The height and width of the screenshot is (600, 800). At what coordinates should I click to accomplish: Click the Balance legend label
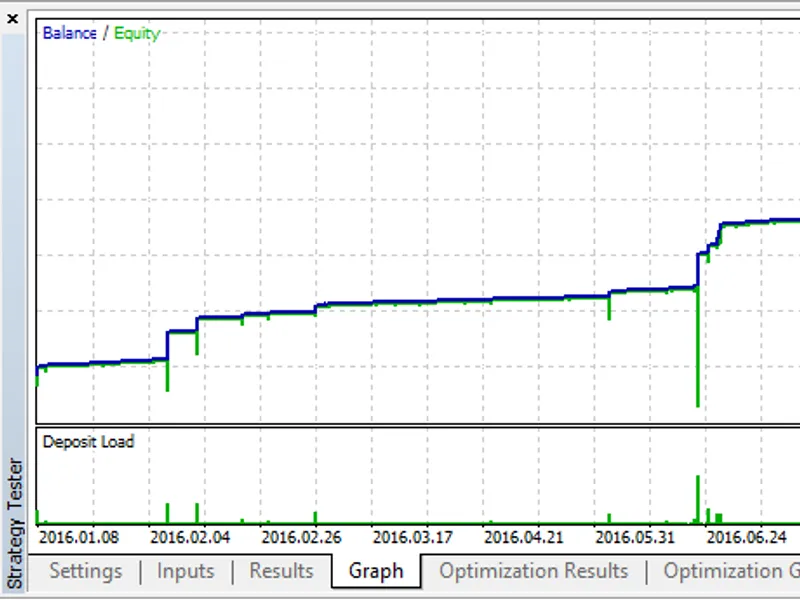click(x=69, y=33)
